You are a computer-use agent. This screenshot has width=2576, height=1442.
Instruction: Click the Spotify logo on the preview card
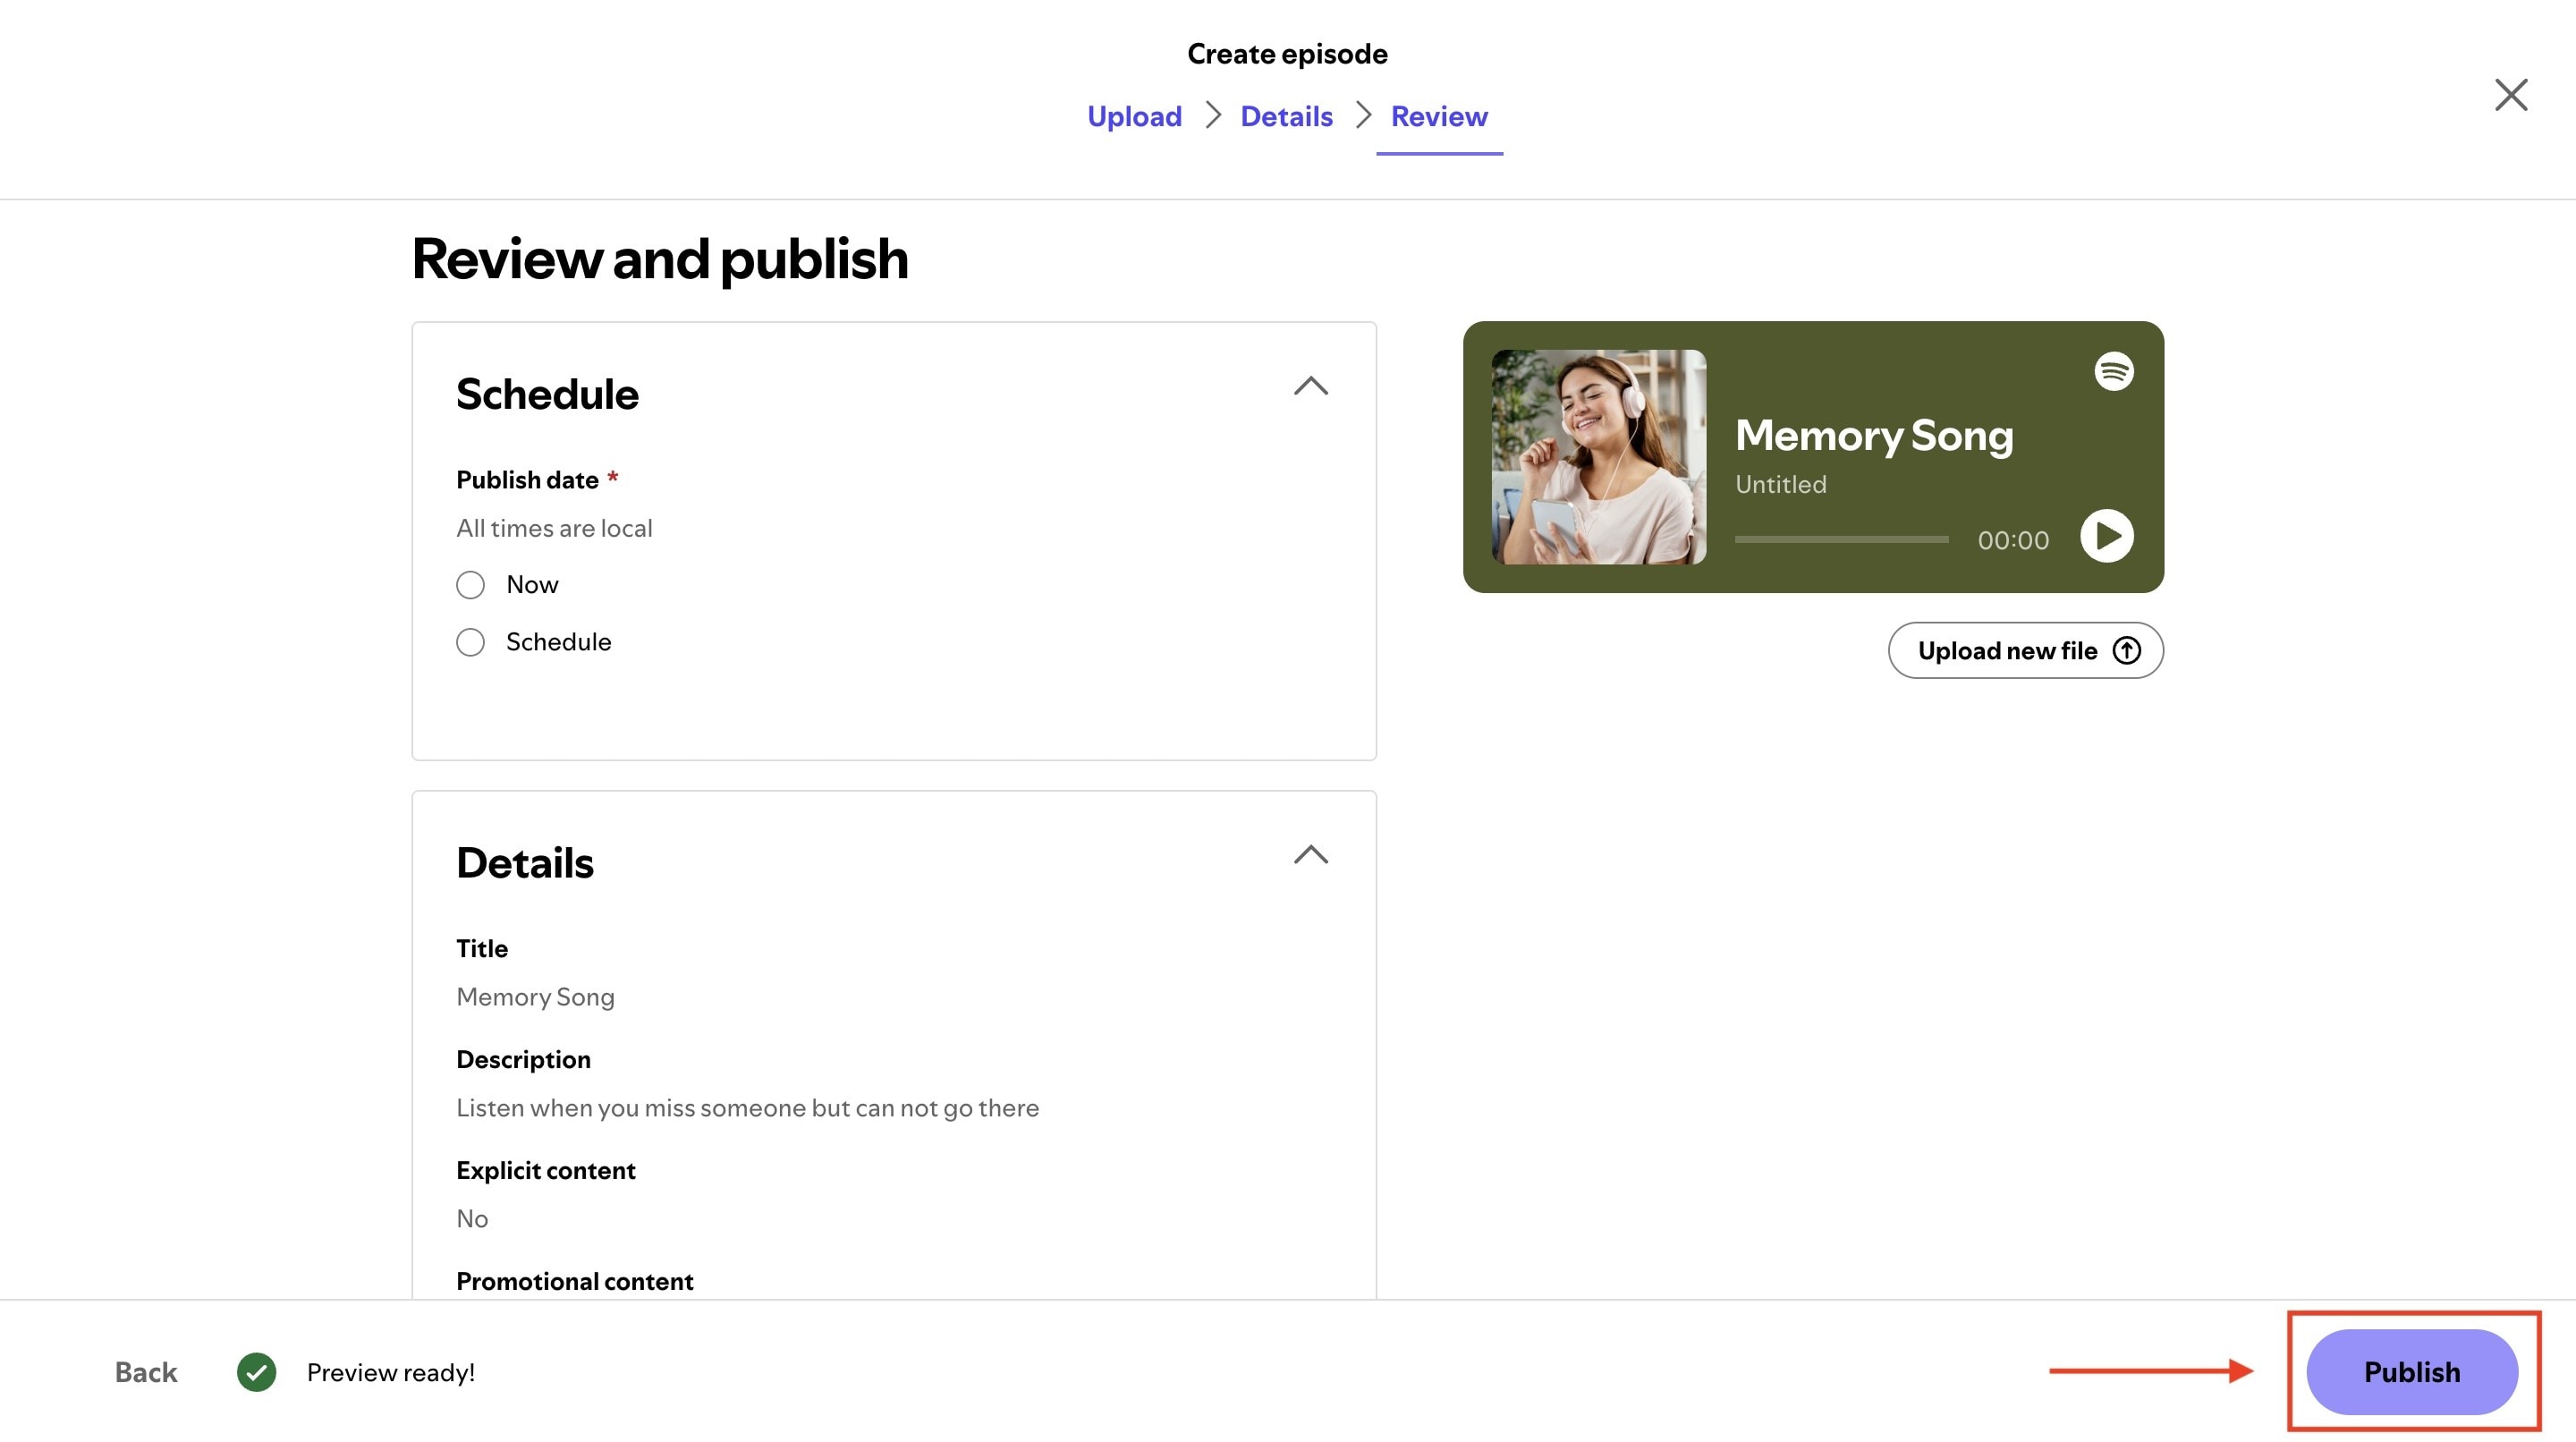pos(2113,371)
